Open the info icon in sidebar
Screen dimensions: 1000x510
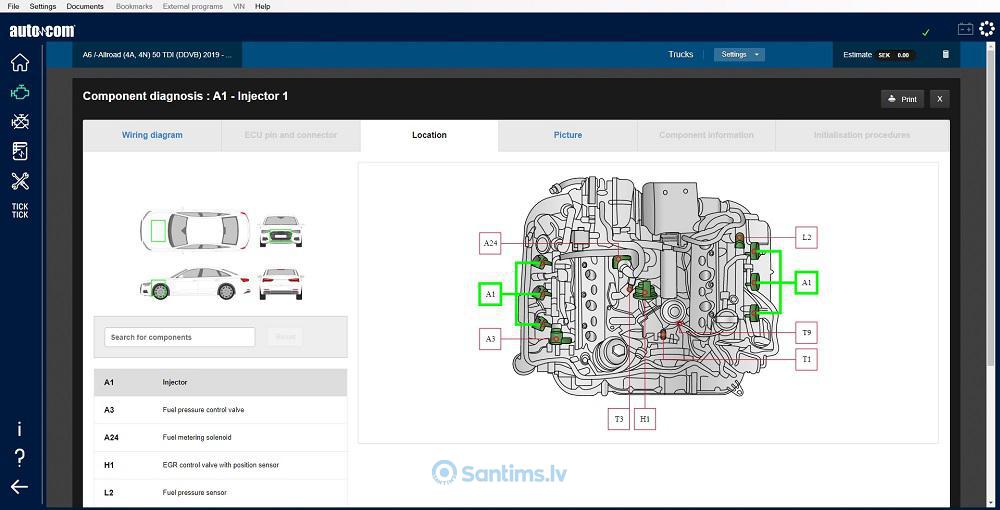[20, 429]
